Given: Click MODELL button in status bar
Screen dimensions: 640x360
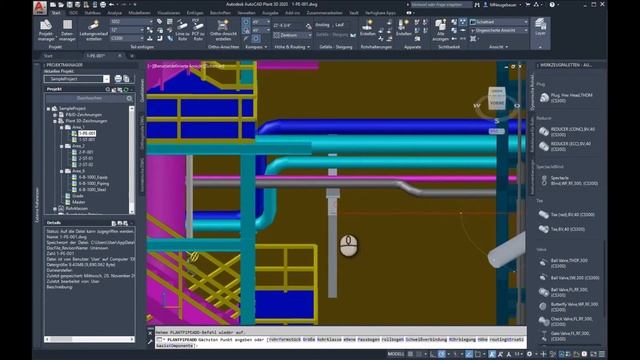Looking at the screenshot, I should (396, 354).
